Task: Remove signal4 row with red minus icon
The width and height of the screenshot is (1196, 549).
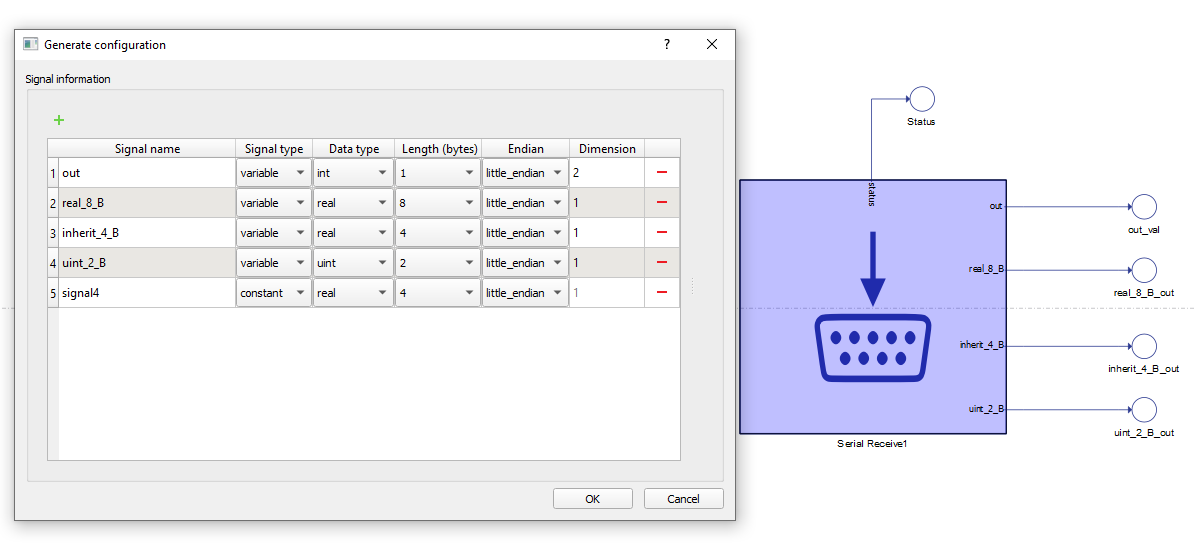Action: (661, 293)
